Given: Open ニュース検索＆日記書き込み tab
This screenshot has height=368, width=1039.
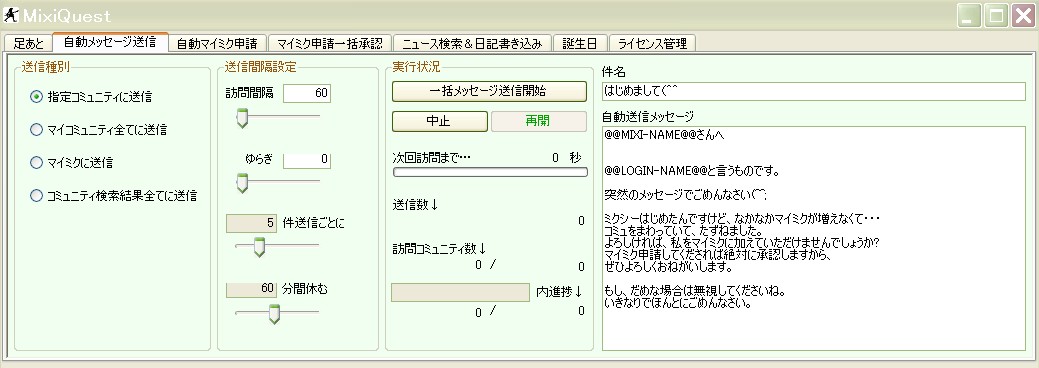Looking at the screenshot, I should [x=472, y=44].
